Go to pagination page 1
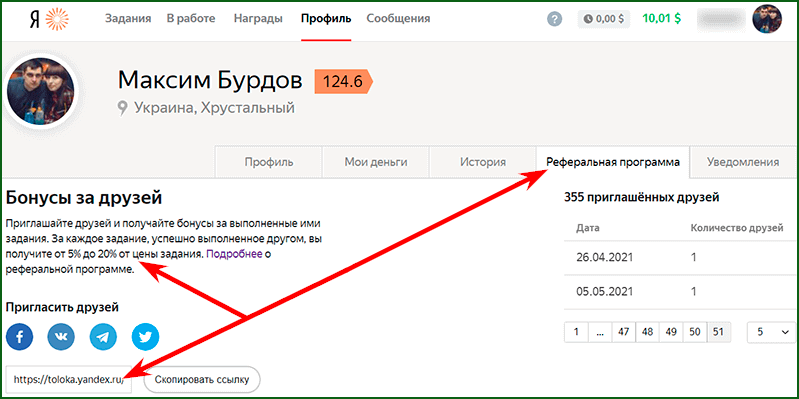The height and width of the screenshot is (399, 799). 576,332
